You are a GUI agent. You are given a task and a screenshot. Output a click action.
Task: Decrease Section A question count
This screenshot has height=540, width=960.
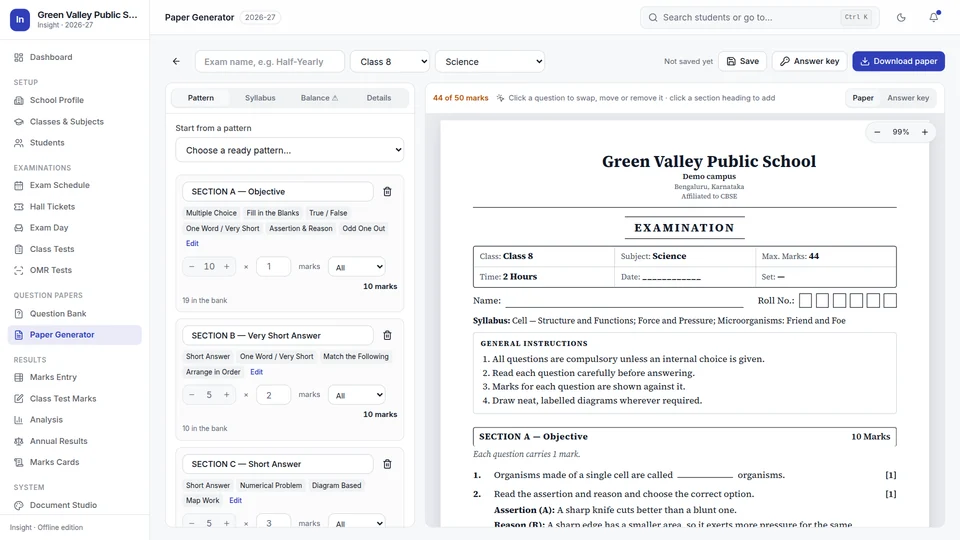192,266
